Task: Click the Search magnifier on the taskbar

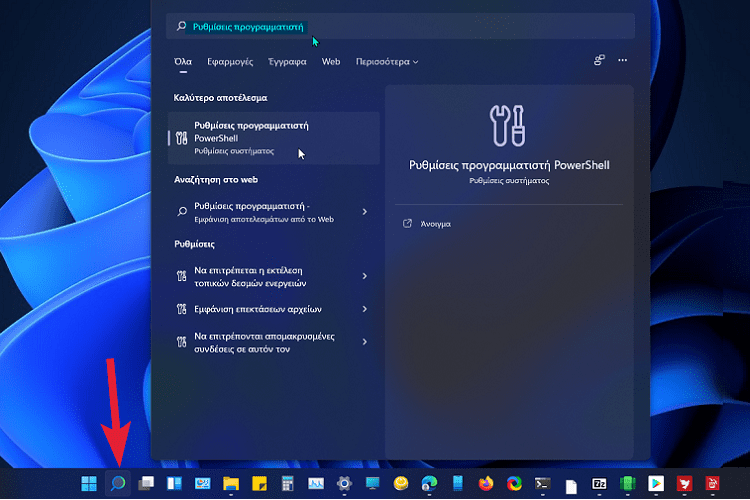Action: point(118,483)
